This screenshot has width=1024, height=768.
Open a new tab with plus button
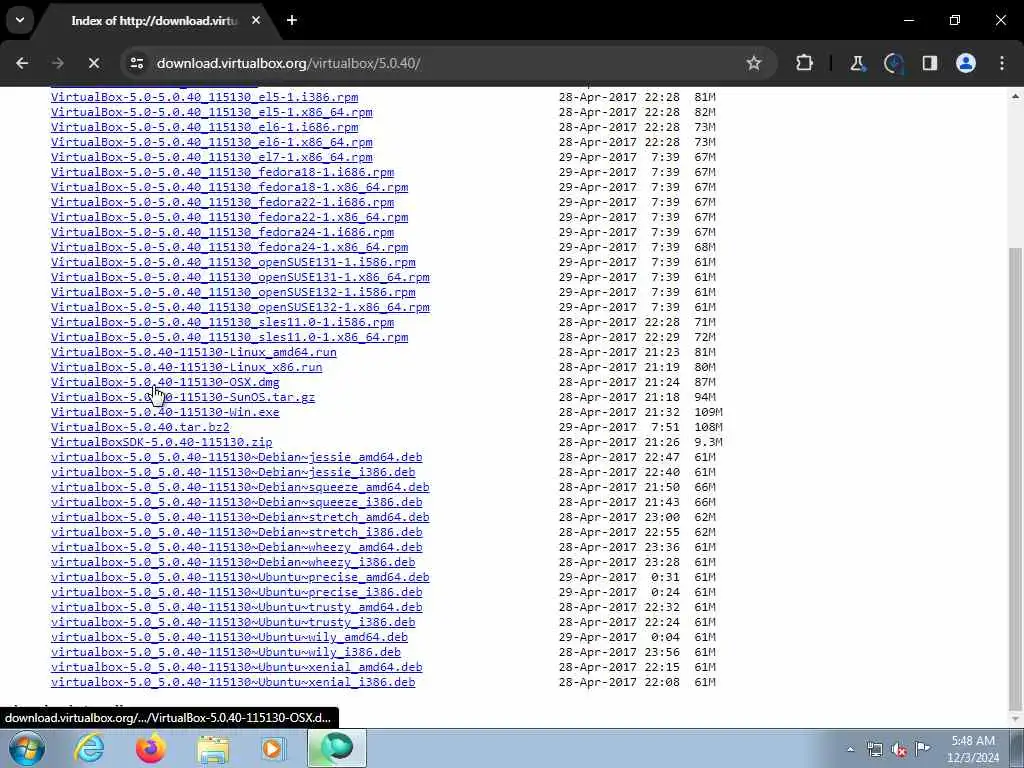(x=292, y=20)
